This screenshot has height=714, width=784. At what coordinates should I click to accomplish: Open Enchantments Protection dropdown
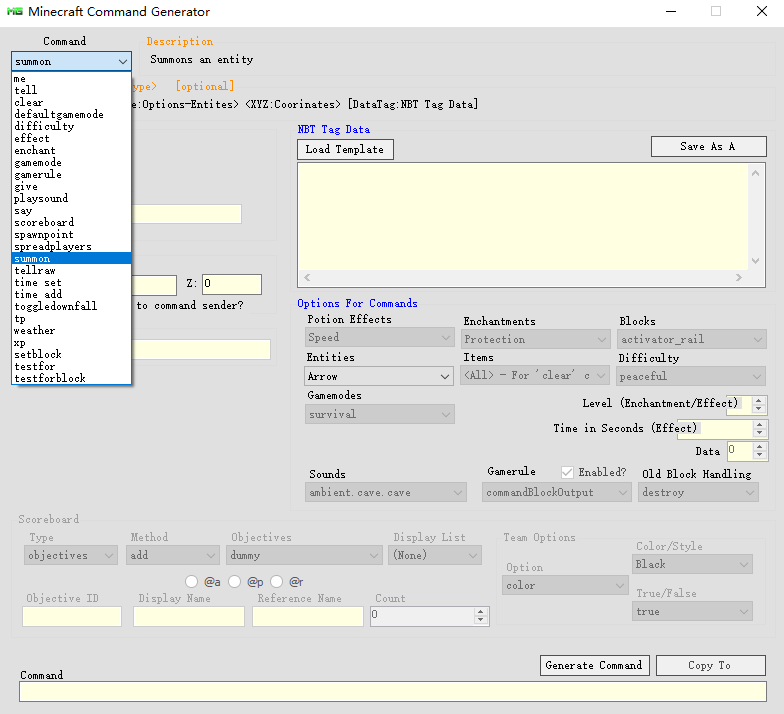point(536,339)
